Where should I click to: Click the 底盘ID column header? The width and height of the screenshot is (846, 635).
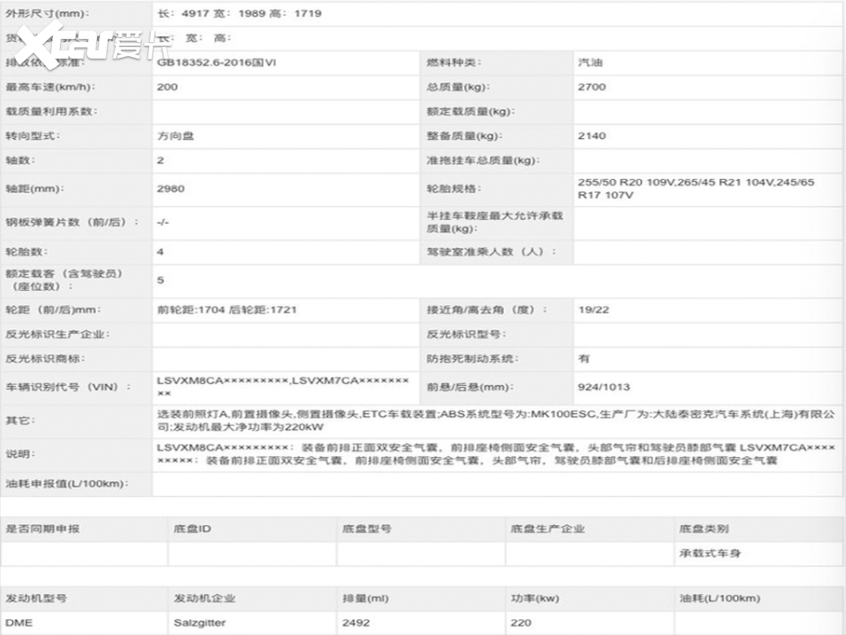click(192, 529)
